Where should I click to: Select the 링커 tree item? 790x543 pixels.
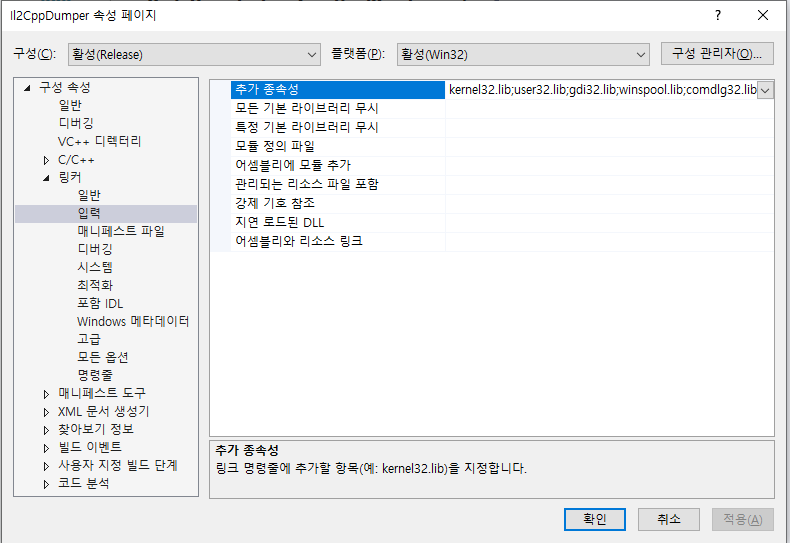[x=70, y=177]
